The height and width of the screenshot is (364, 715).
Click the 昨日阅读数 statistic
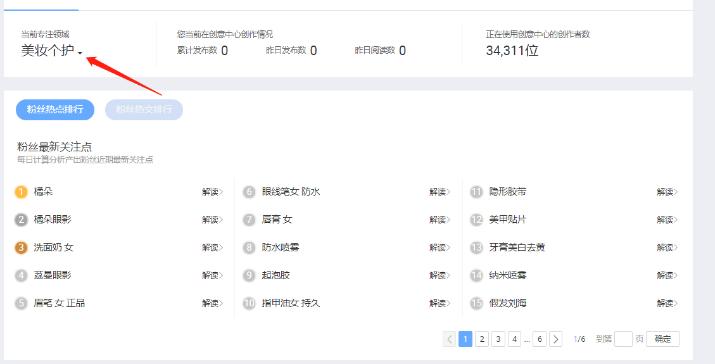pos(380,50)
